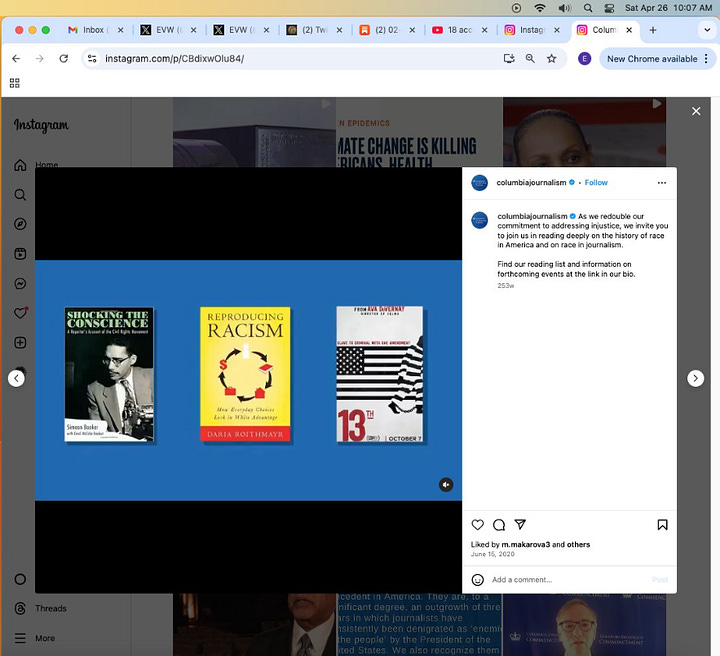The width and height of the screenshot is (720, 656).
Task: Open Notifications heart in sidebar
Action: [x=20, y=313]
